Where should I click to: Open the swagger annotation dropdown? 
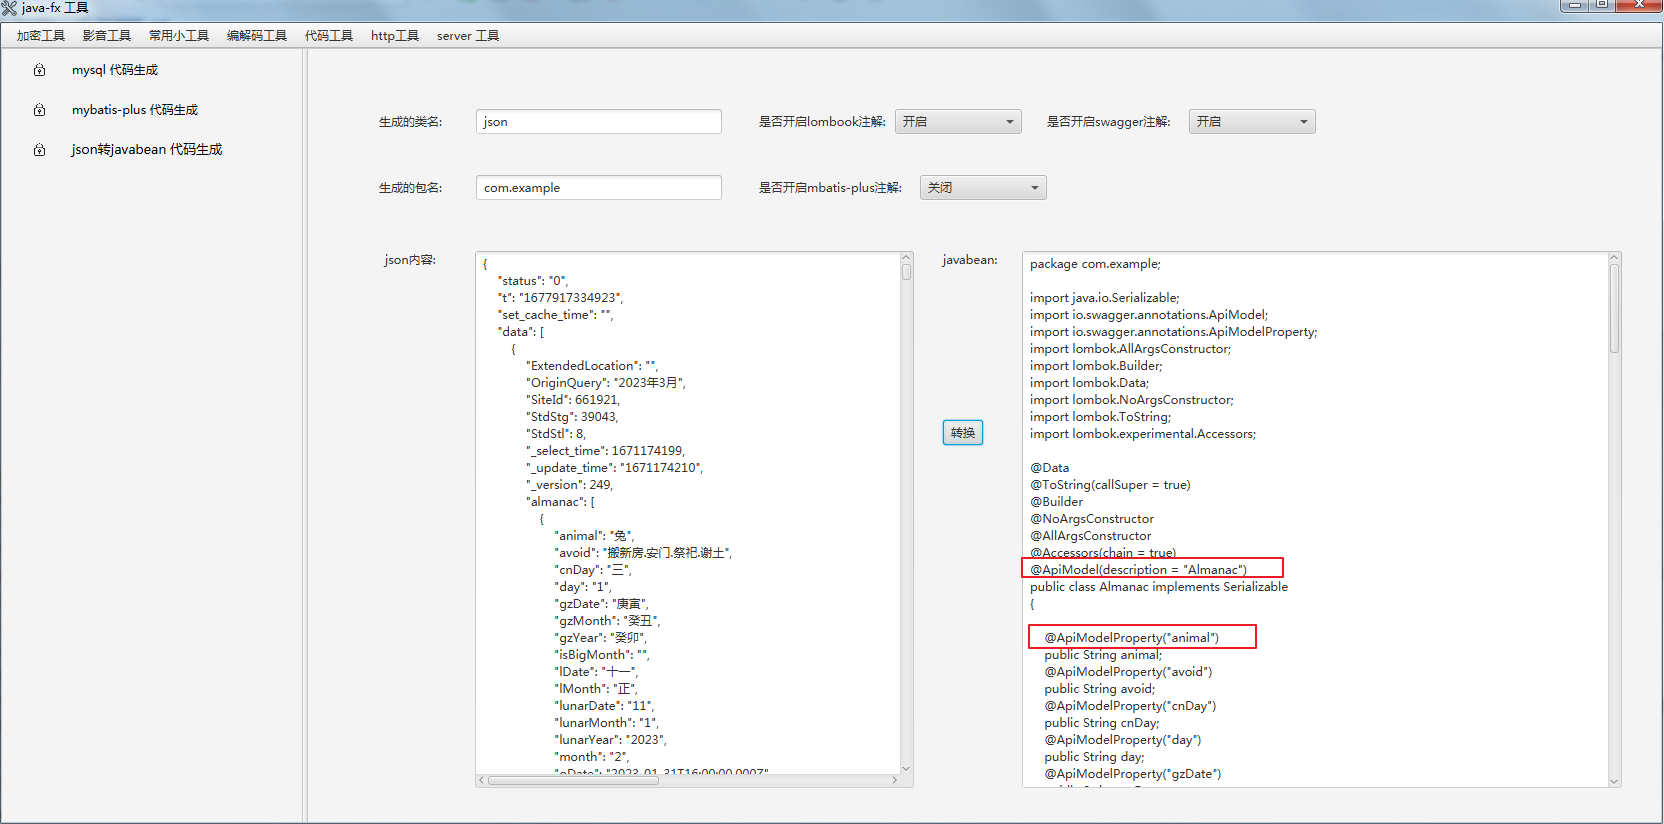1251,122
